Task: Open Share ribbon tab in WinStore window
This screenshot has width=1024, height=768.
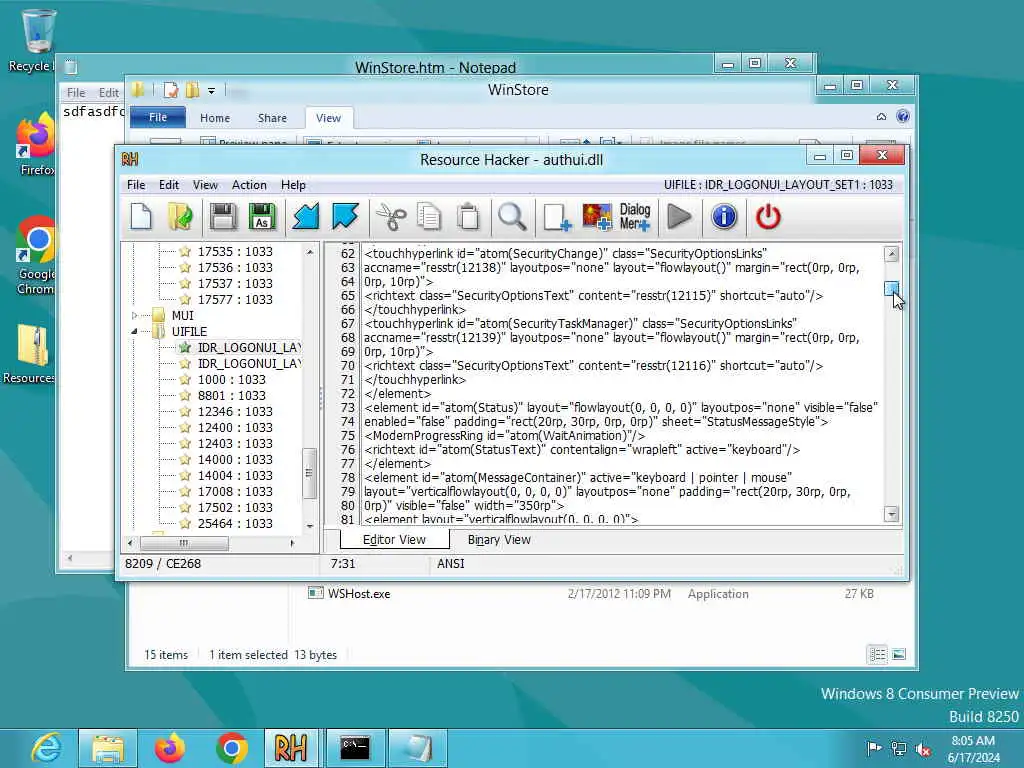Action: click(272, 118)
